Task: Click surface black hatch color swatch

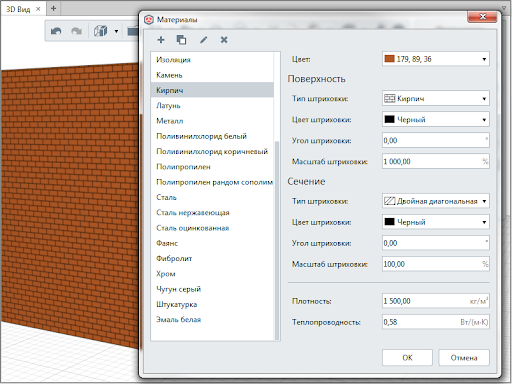Action: 389,119
